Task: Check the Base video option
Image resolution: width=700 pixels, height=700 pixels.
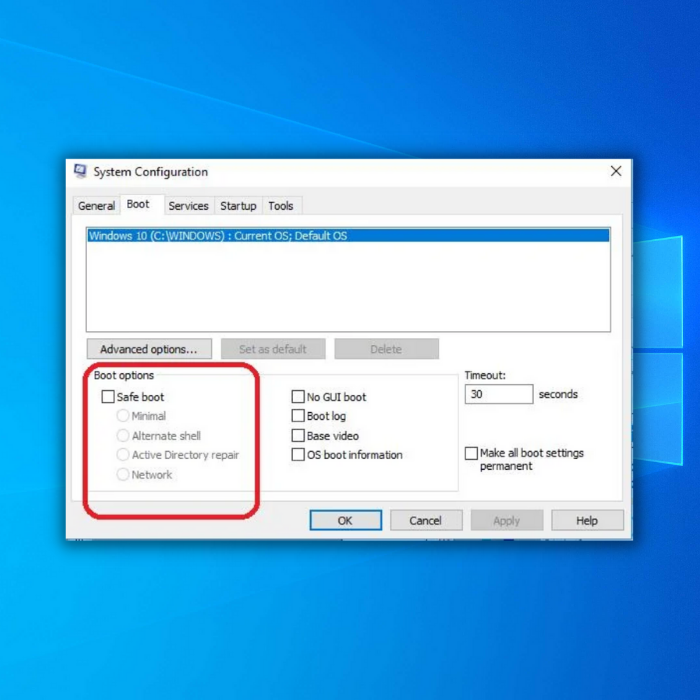Action: pyautogui.click(x=298, y=435)
